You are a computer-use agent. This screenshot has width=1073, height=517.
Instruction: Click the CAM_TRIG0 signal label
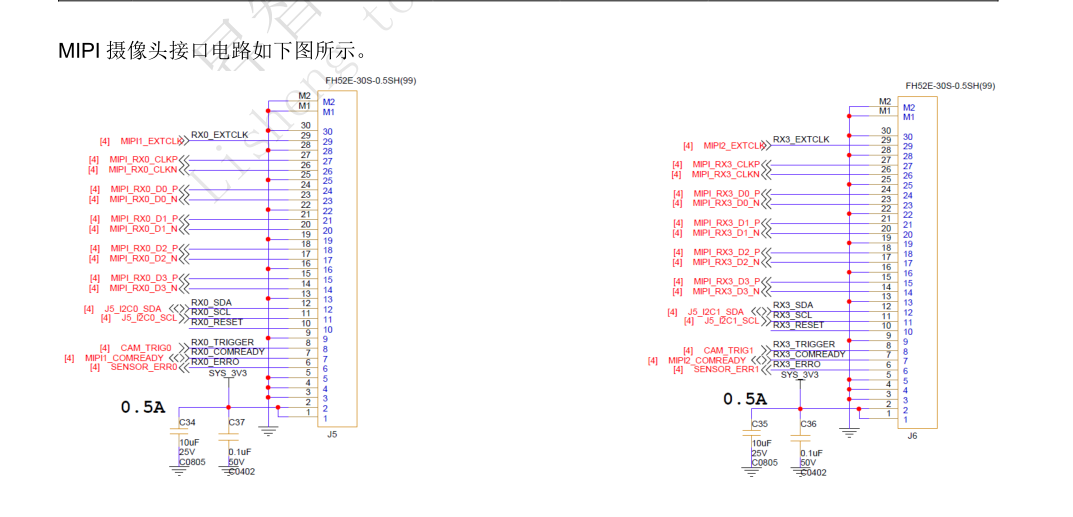(146, 348)
